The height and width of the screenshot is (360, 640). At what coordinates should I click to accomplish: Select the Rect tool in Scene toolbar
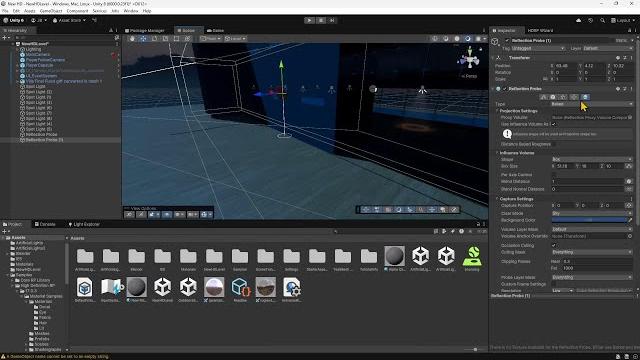(176, 39)
